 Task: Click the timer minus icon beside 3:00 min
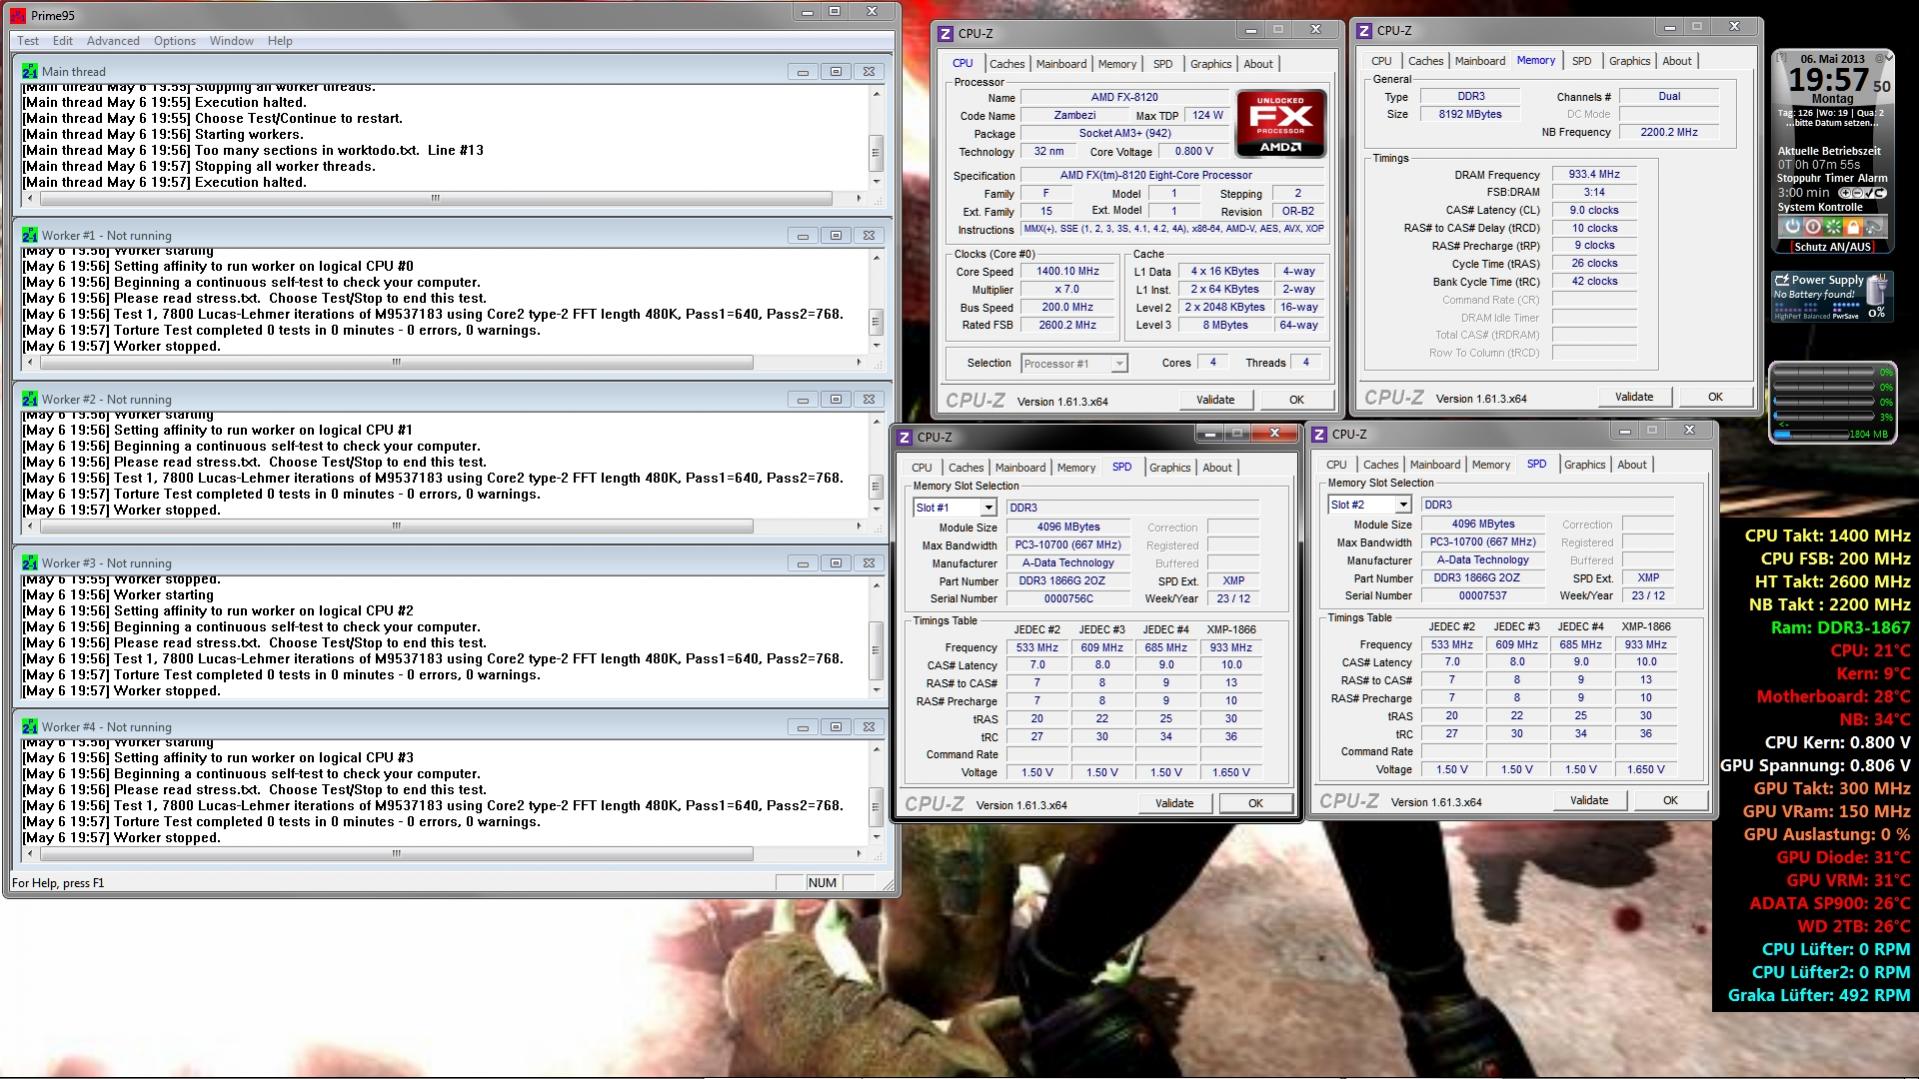coord(1857,193)
